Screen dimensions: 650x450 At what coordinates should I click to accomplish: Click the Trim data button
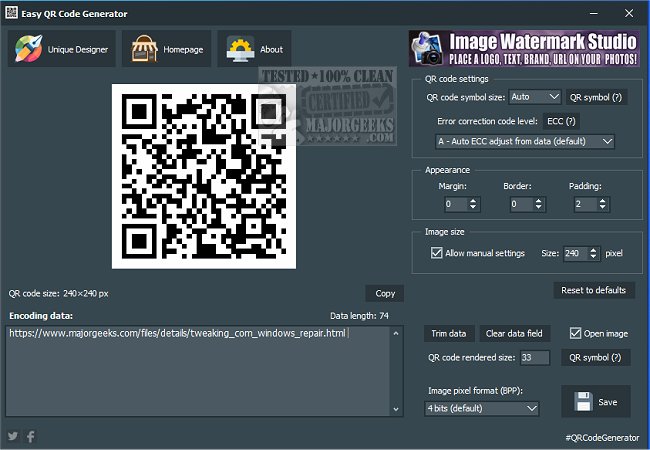pyautogui.click(x=449, y=334)
